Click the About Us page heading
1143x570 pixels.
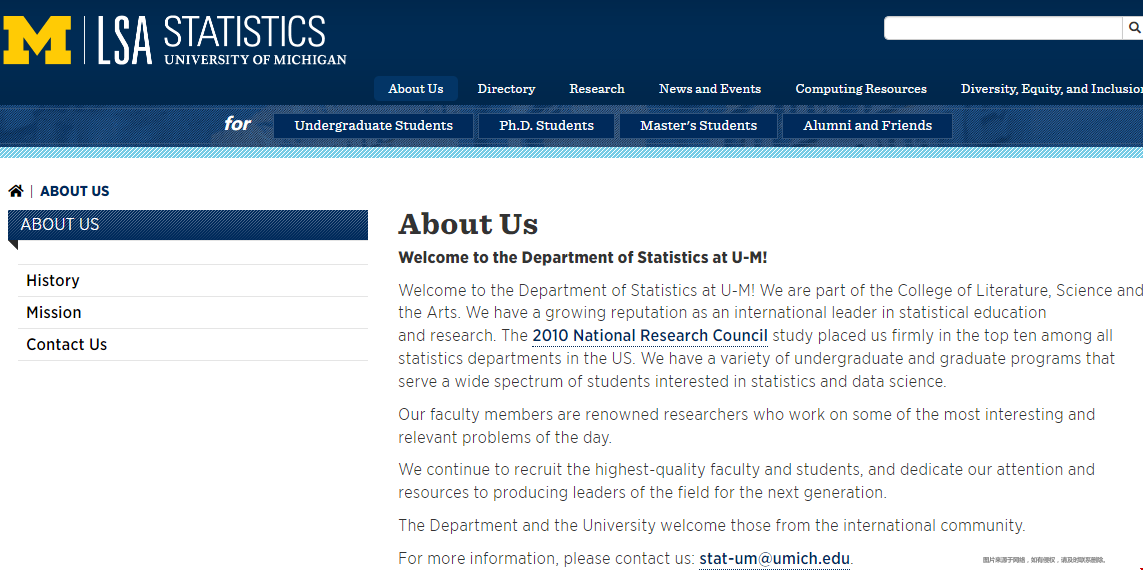468,225
